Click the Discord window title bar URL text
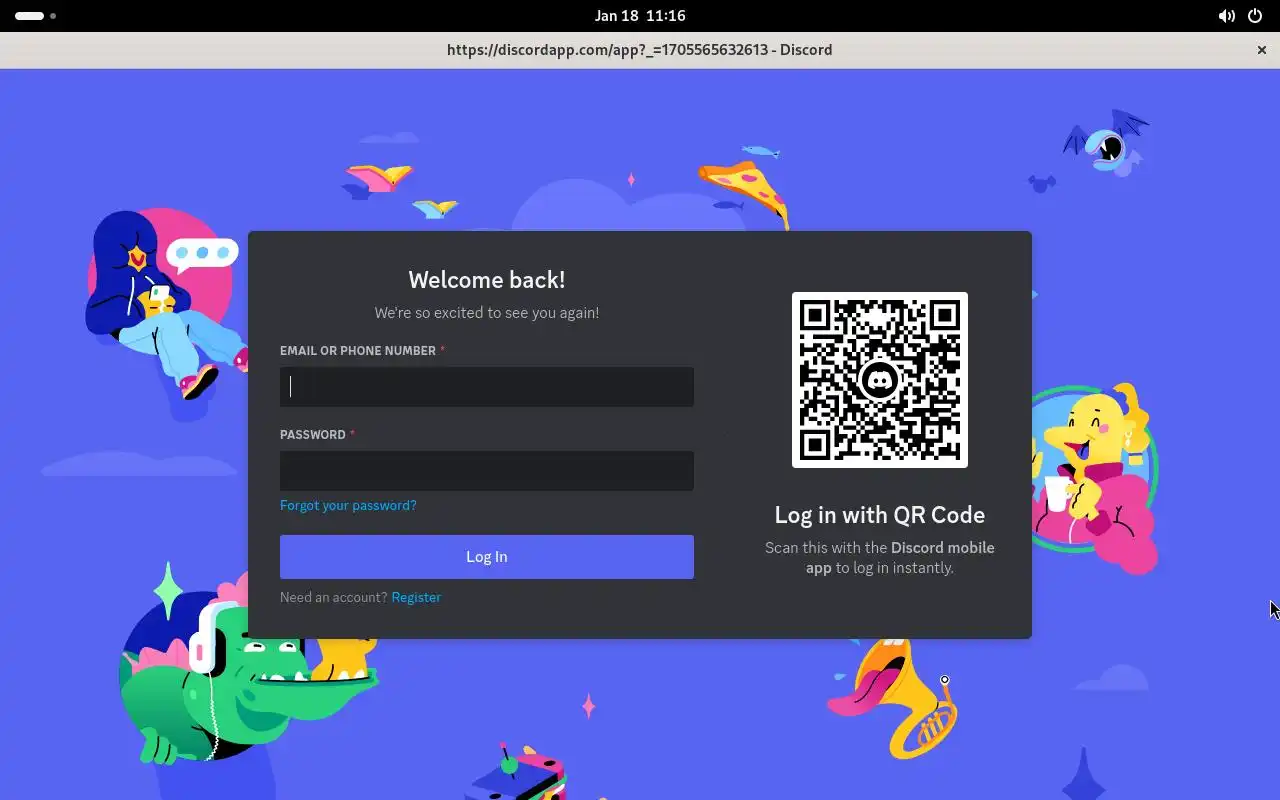1280x800 pixels. click(x=640, y=50)
